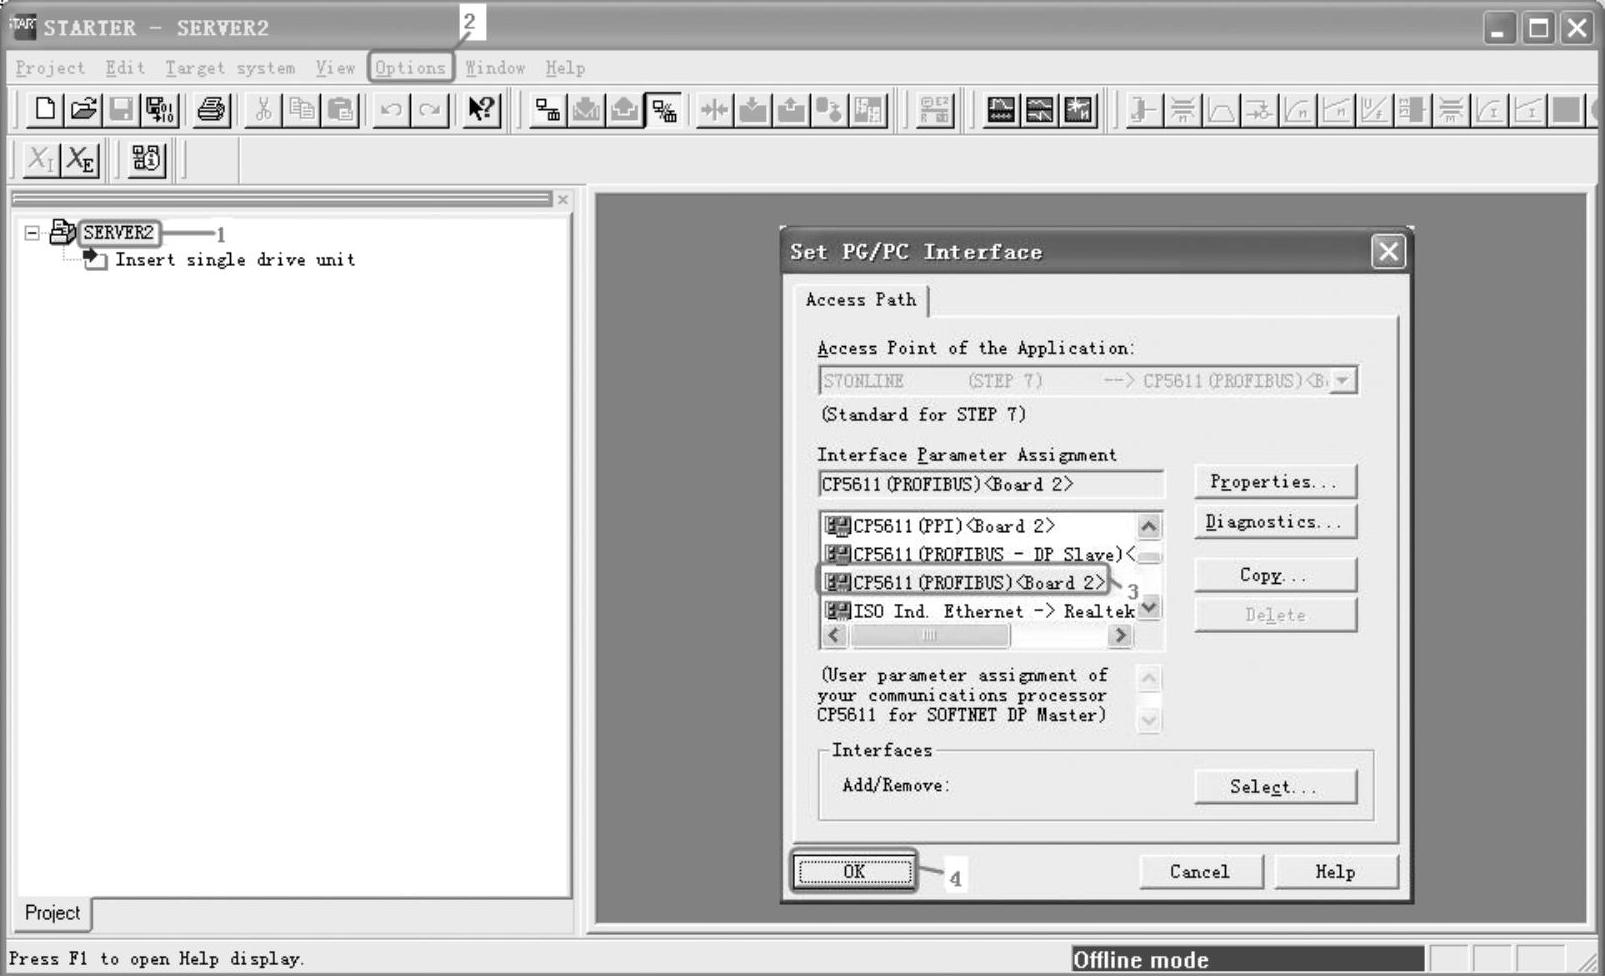Select the Access Path tab
Screen dimensions: 1605x976
tap(861, 300)
